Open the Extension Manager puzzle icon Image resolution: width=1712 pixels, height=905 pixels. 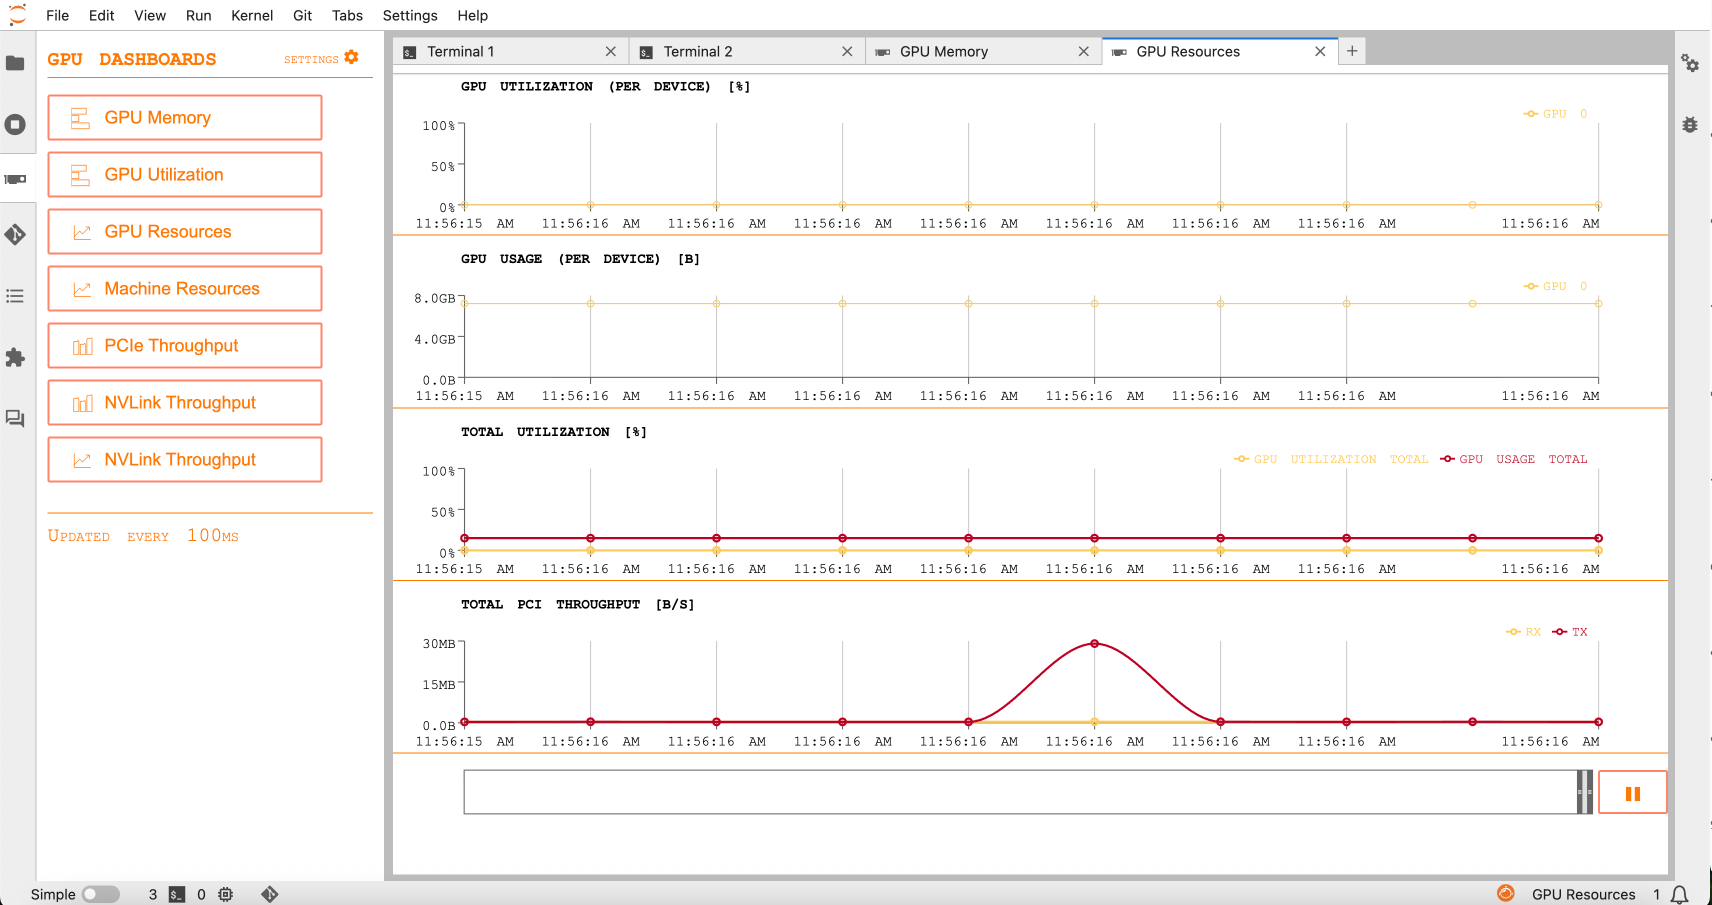point(15,357)
